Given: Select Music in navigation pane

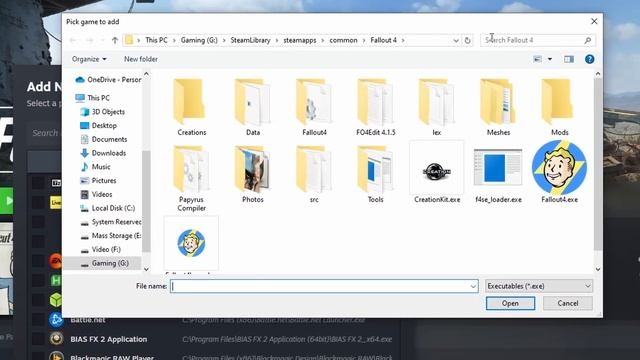Looking at the screenshot, I should pos(96,167).
